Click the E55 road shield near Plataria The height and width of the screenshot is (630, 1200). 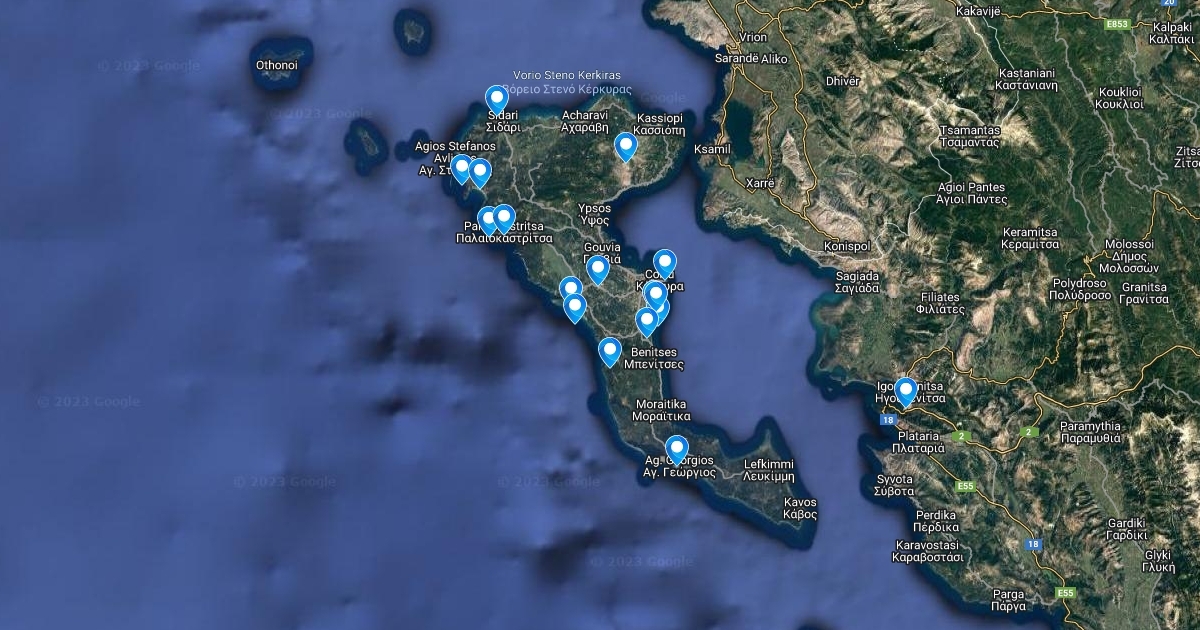click(965, 487)
